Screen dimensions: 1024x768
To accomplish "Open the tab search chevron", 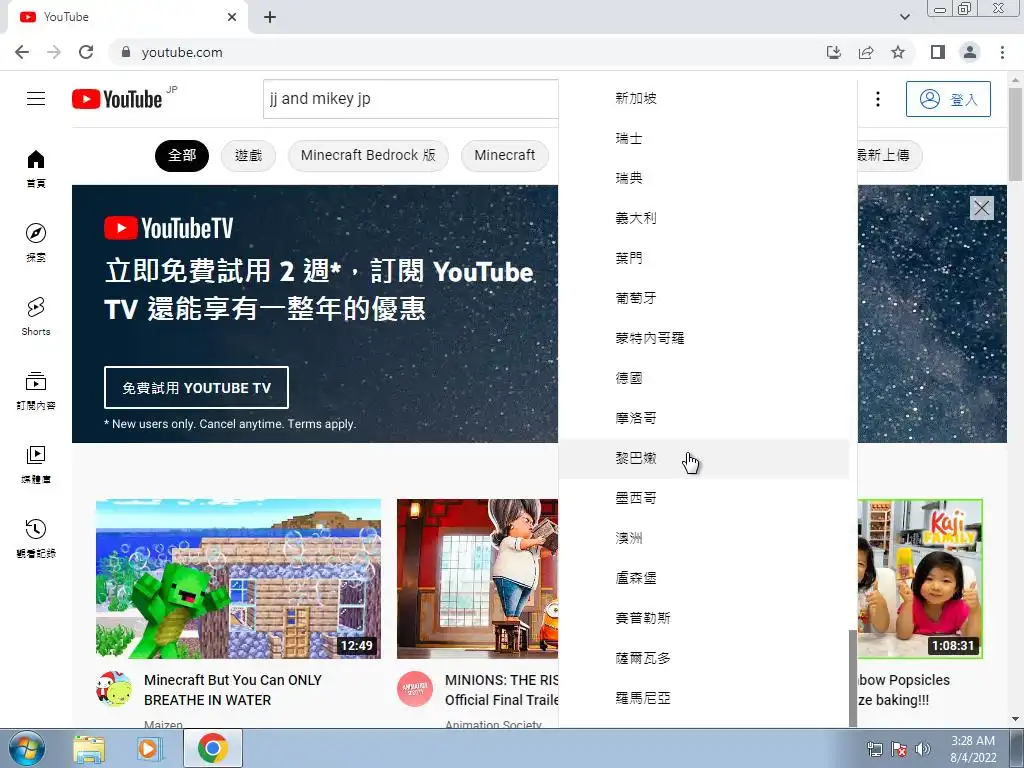I will point(904,17).
